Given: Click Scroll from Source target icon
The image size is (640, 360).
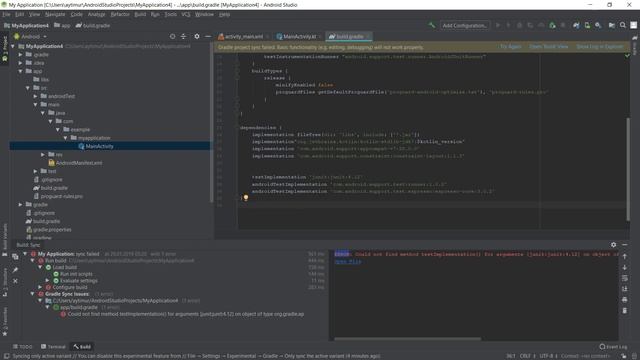Looking at the screenshot, I should [x=172, y=36].
